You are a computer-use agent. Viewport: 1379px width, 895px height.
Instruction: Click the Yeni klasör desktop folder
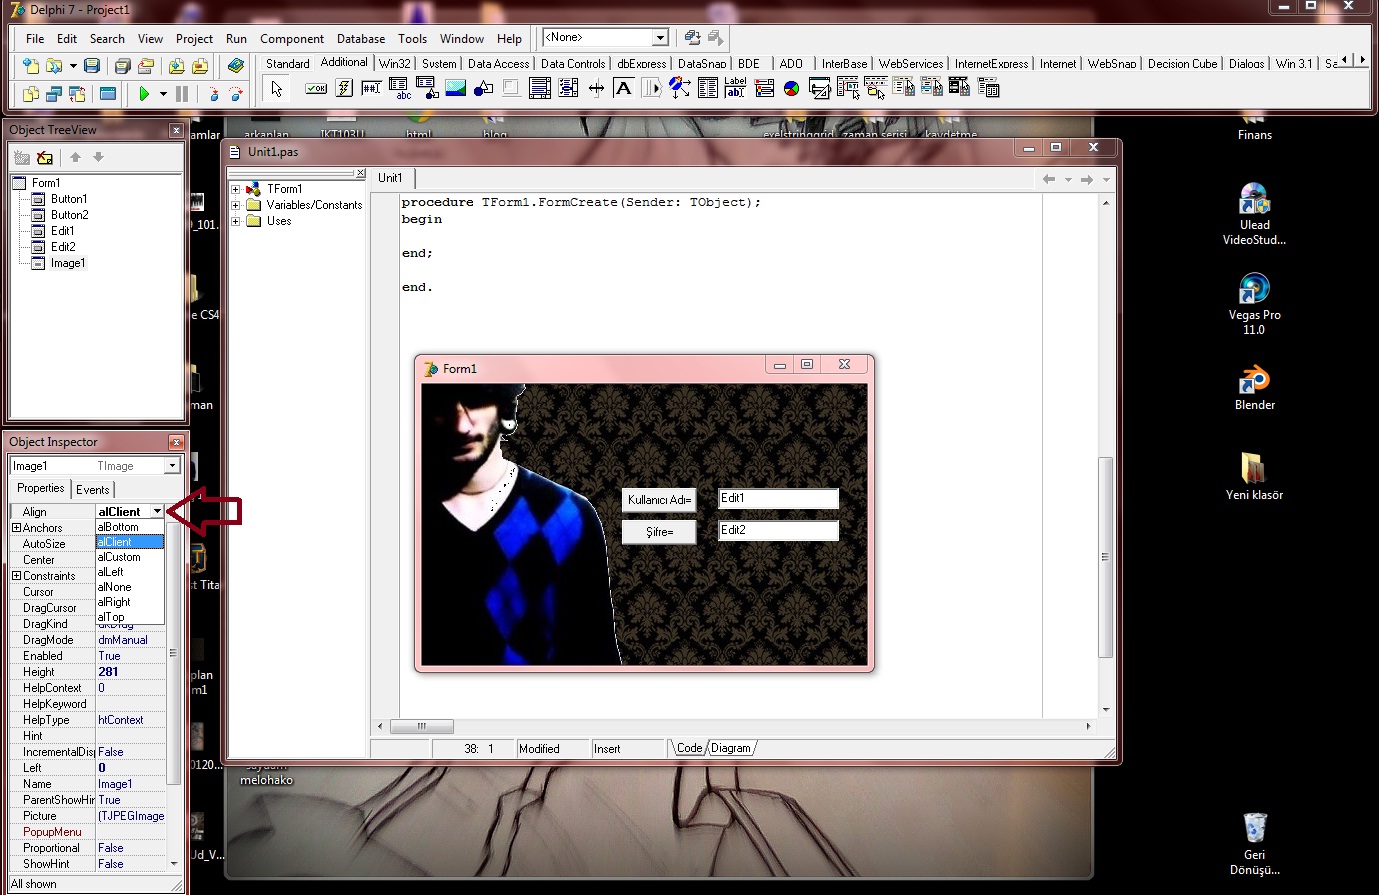pos(1254,476)
